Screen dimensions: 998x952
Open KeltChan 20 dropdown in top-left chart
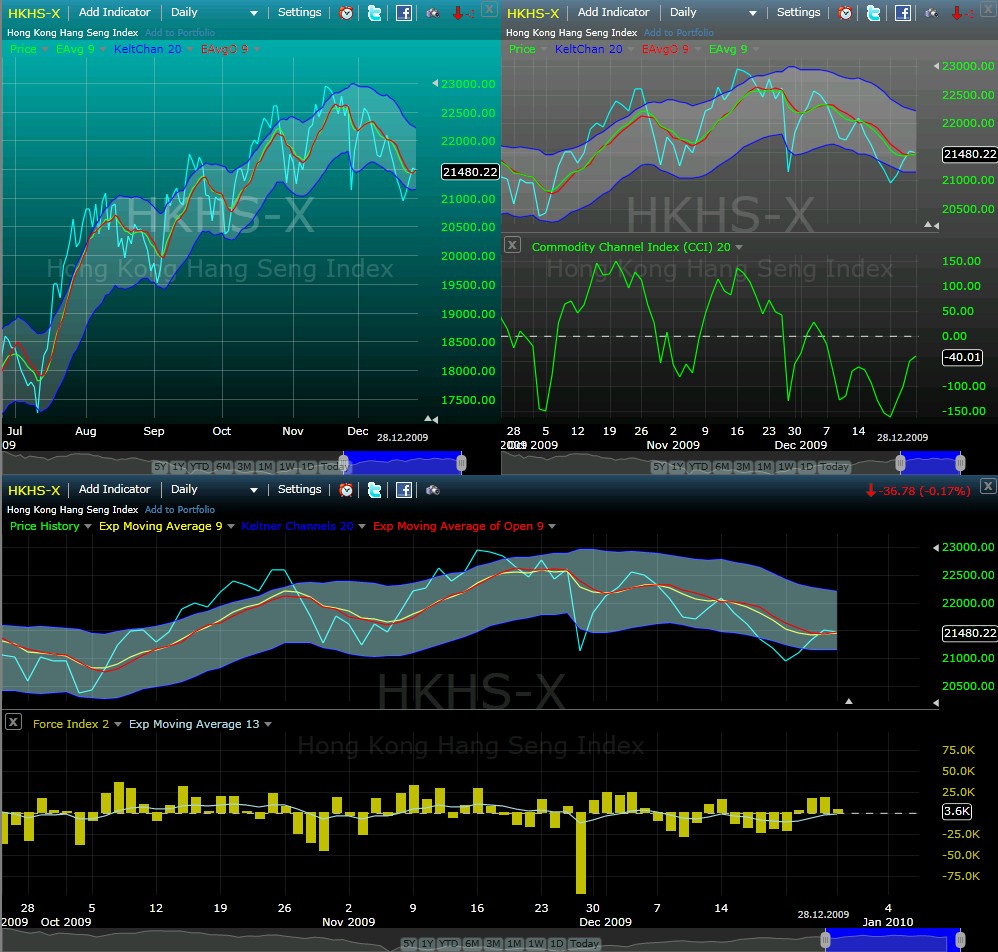(190, 49)
